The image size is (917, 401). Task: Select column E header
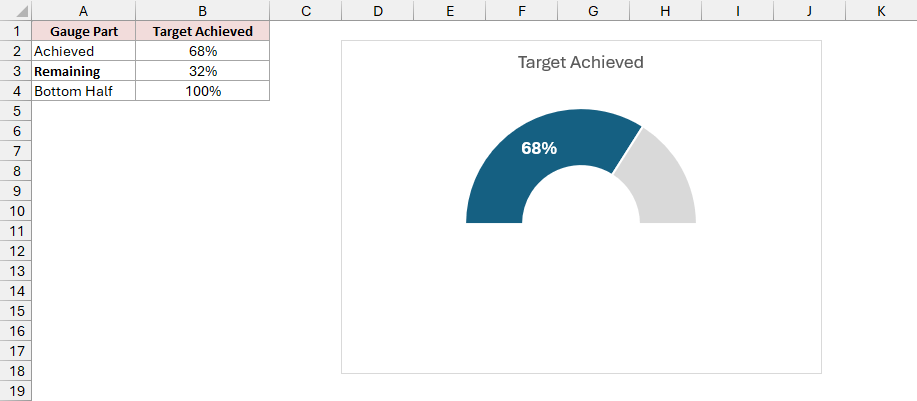[449, 11]
